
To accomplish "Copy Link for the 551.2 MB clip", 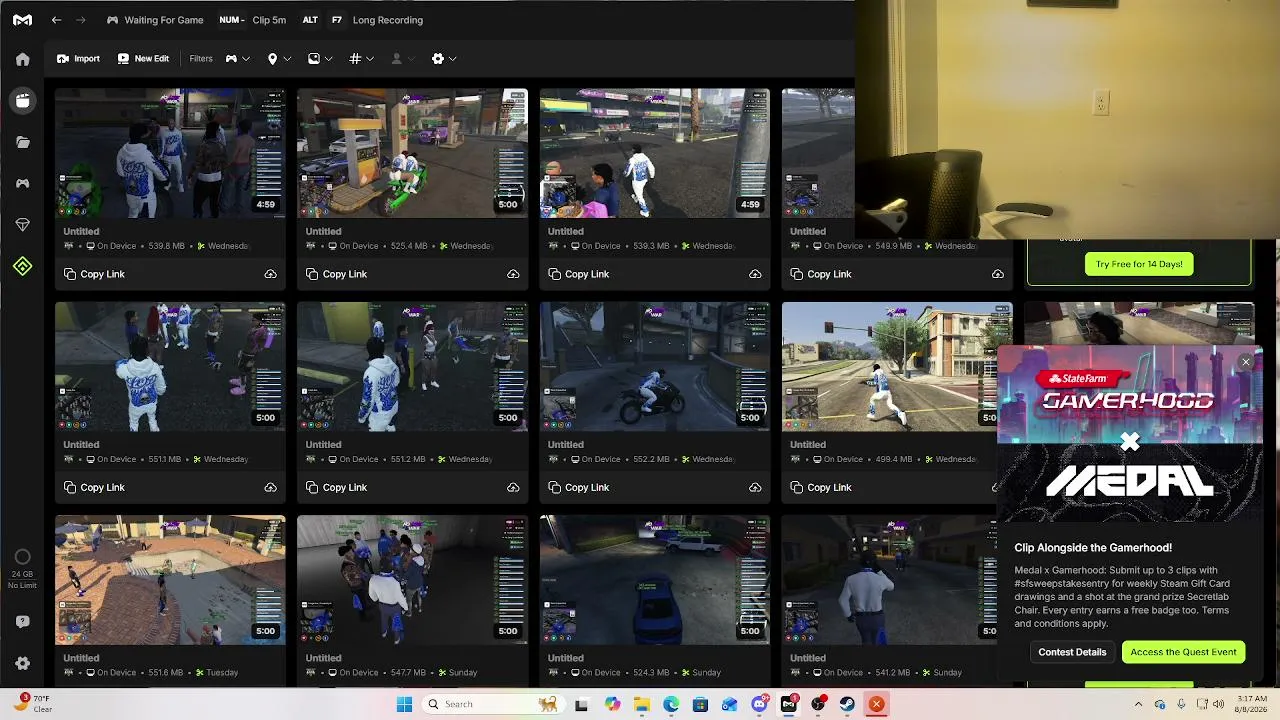I will coord(336,487).
